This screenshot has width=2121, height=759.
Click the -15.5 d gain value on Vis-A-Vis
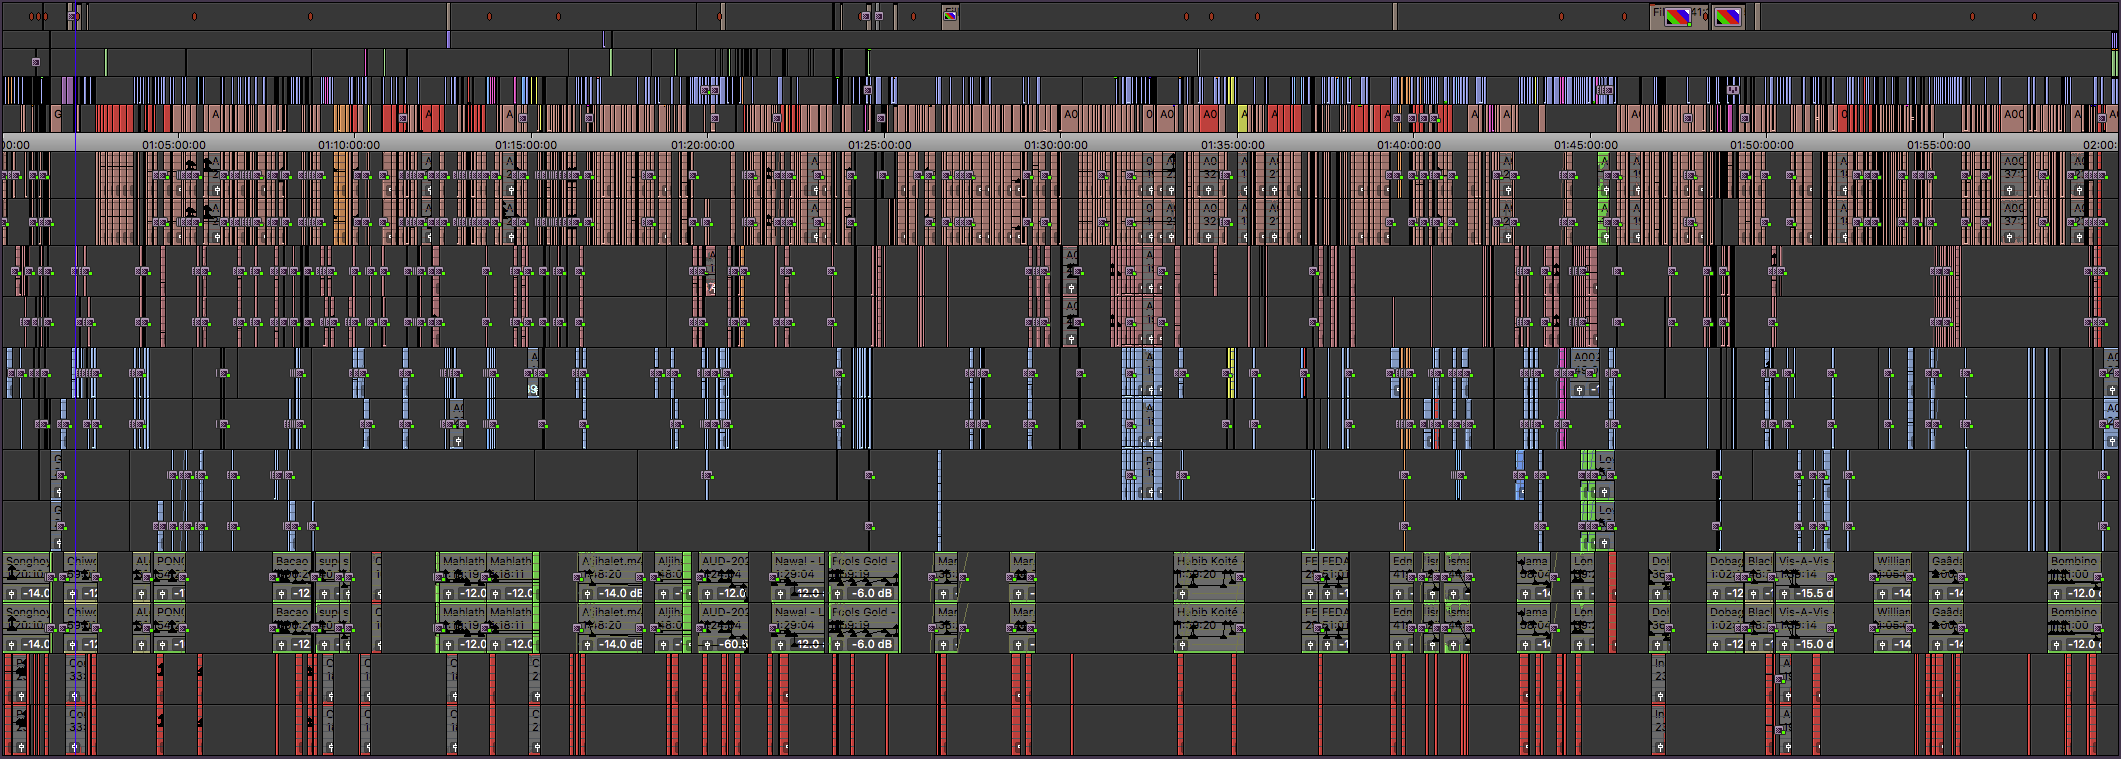(1815, 593)
